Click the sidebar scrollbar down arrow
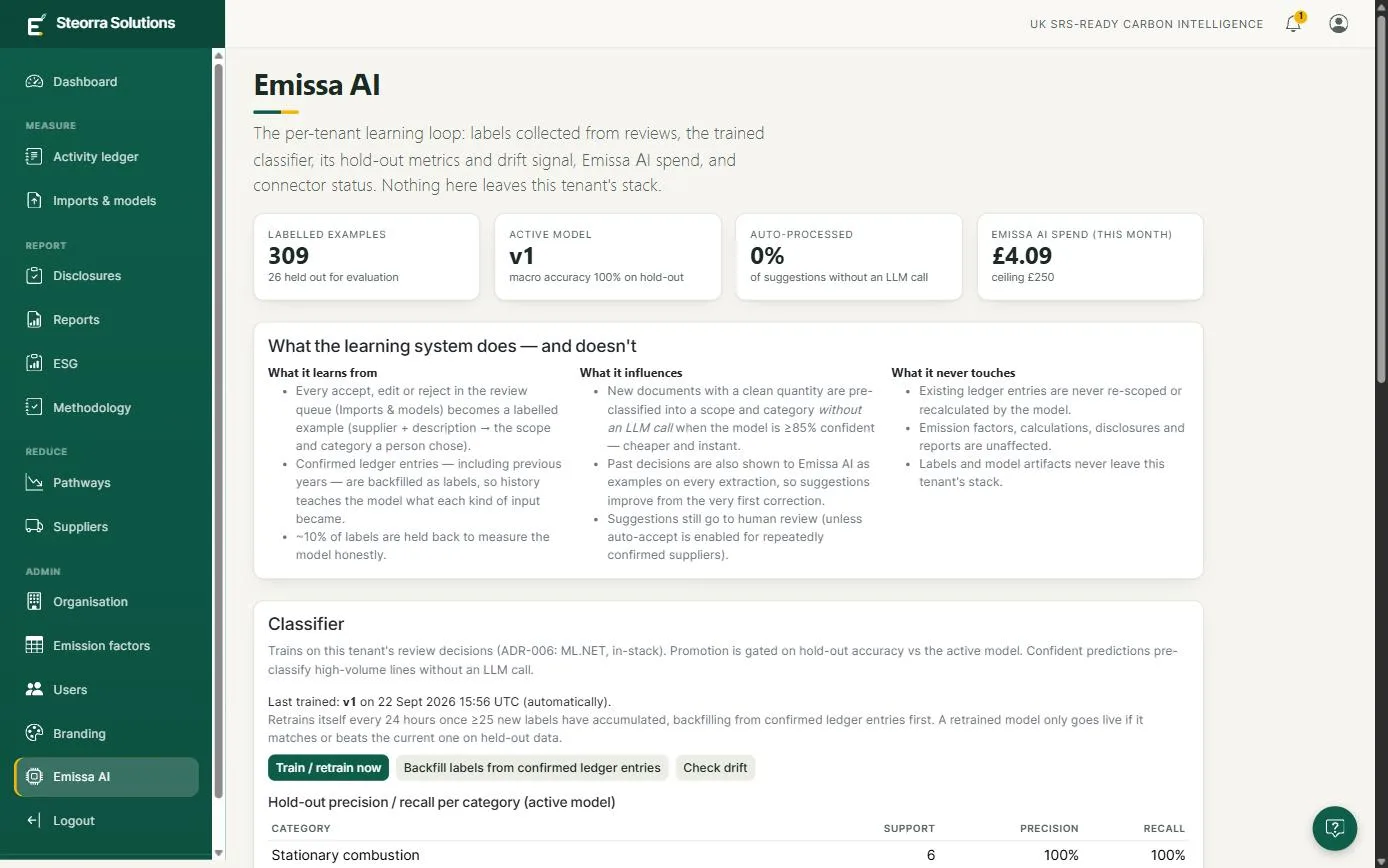Image resolution: width=1388 pixels, height=868 pixels. (218, 853)
